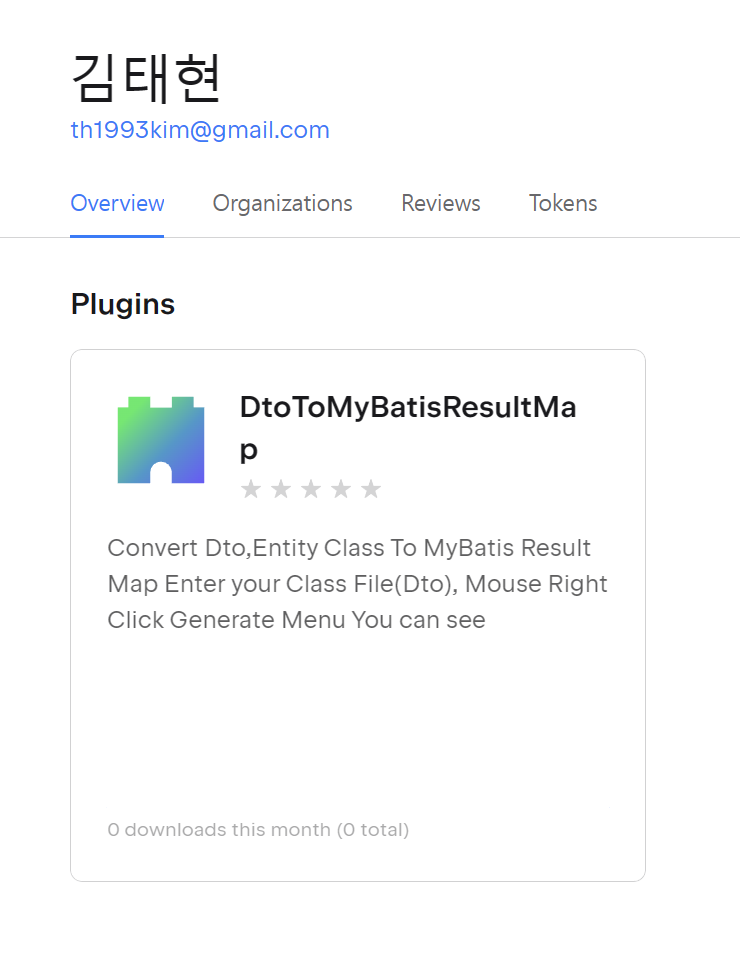Viewport: 740px width, 979px height.
Task: Click the DtoToMyBatisResultMap plugin logo icon
Action: [x=161, y=440]
